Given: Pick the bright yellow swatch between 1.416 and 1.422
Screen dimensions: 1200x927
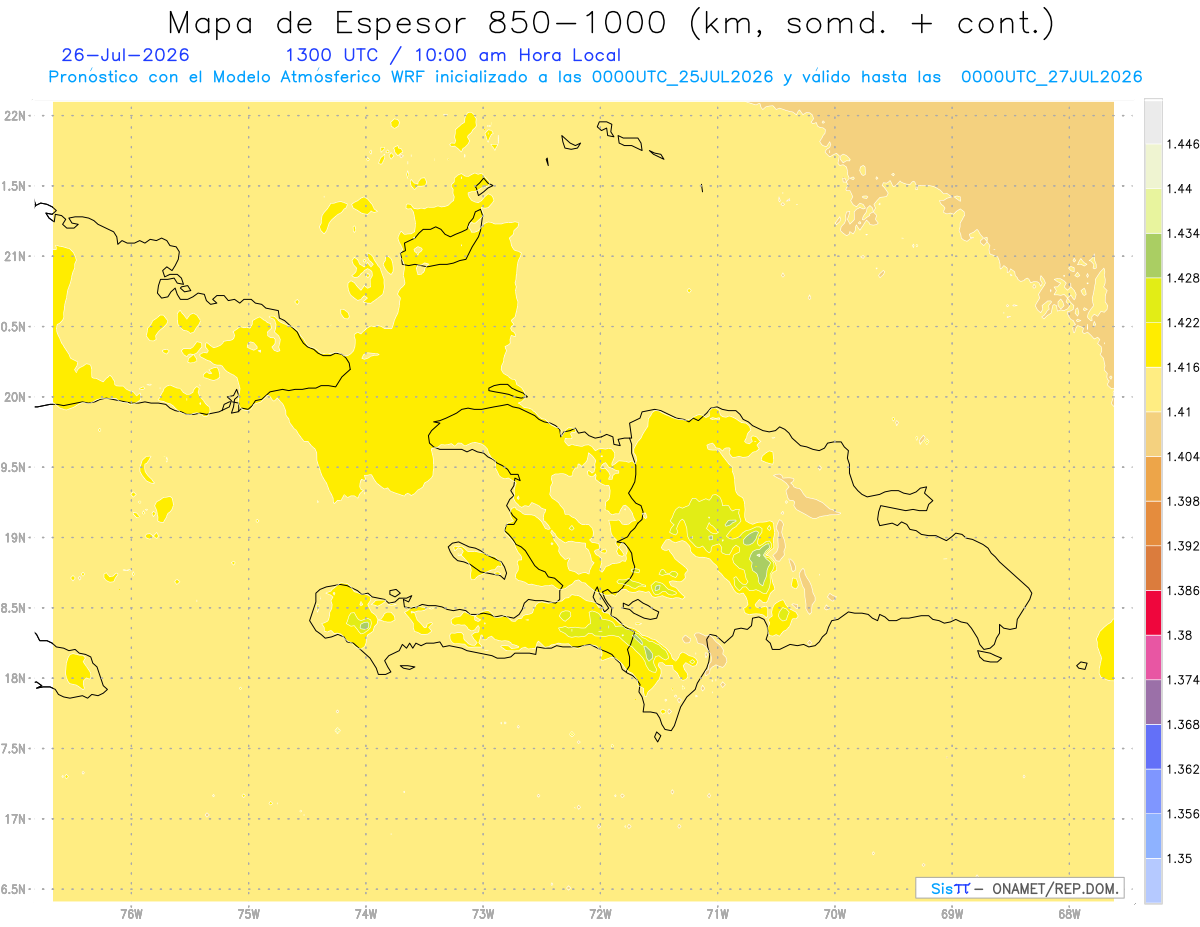Looking at the screenshot, I should coord(1153,345).
